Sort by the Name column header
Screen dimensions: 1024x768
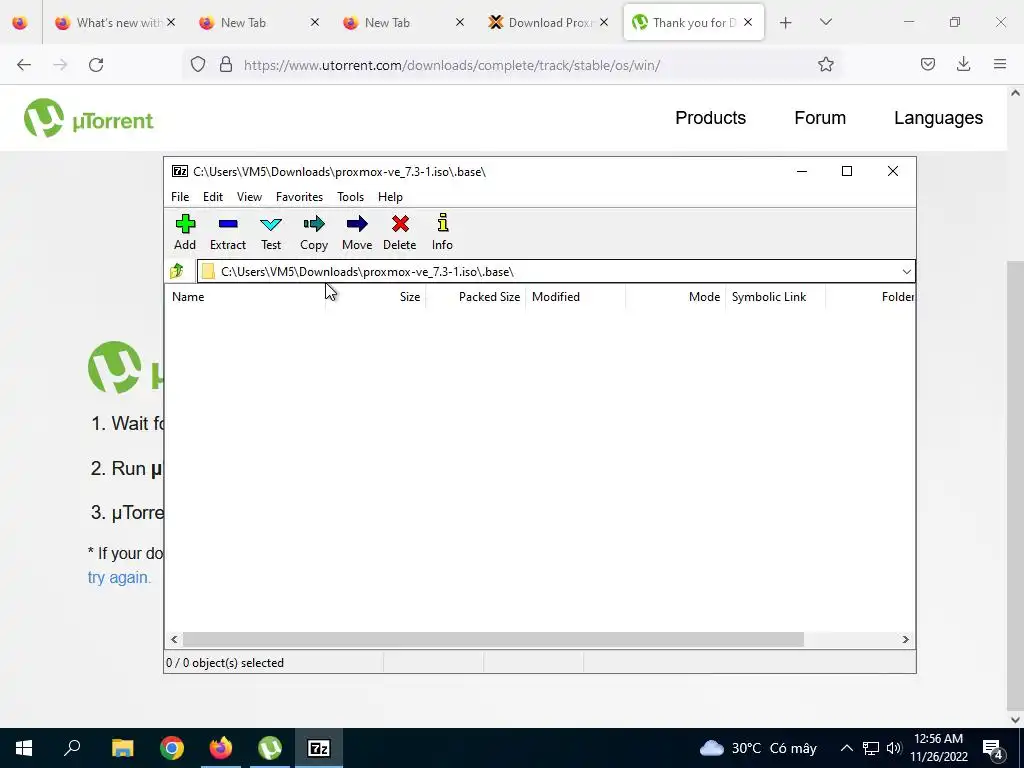(245, 296)
